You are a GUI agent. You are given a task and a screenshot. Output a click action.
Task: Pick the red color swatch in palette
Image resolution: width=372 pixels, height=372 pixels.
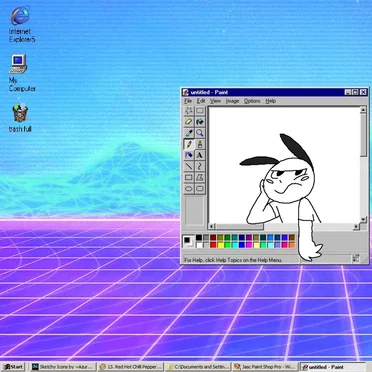(x=213, y=245)
